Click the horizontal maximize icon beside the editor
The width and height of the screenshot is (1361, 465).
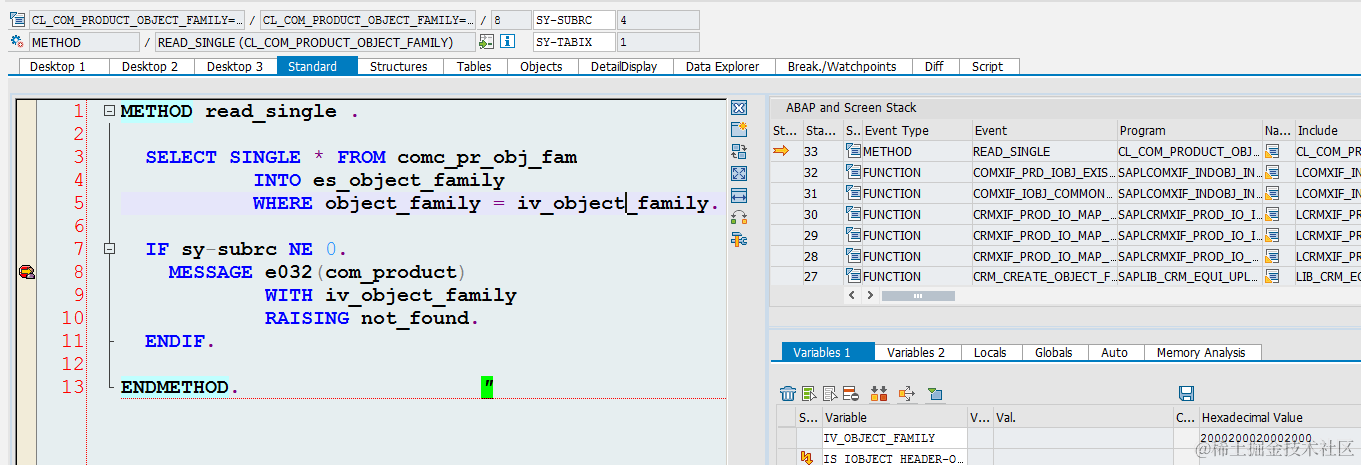click(x=740, y=195)
